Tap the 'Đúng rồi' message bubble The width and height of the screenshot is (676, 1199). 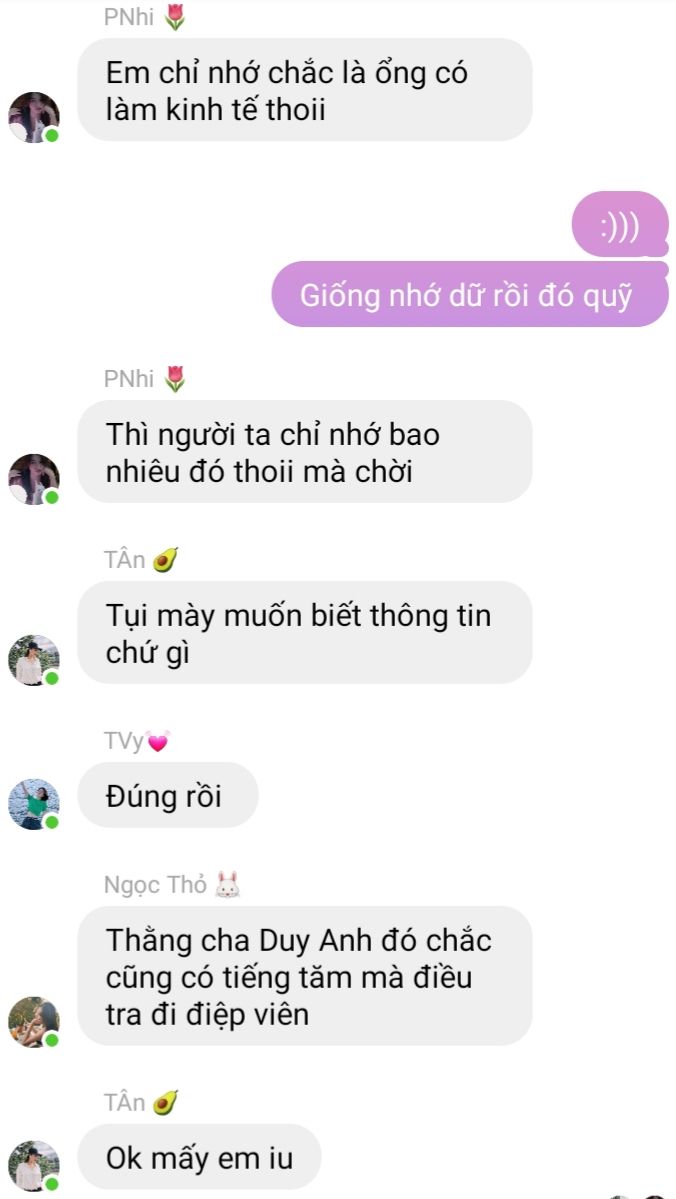click(x=168, y=795)
